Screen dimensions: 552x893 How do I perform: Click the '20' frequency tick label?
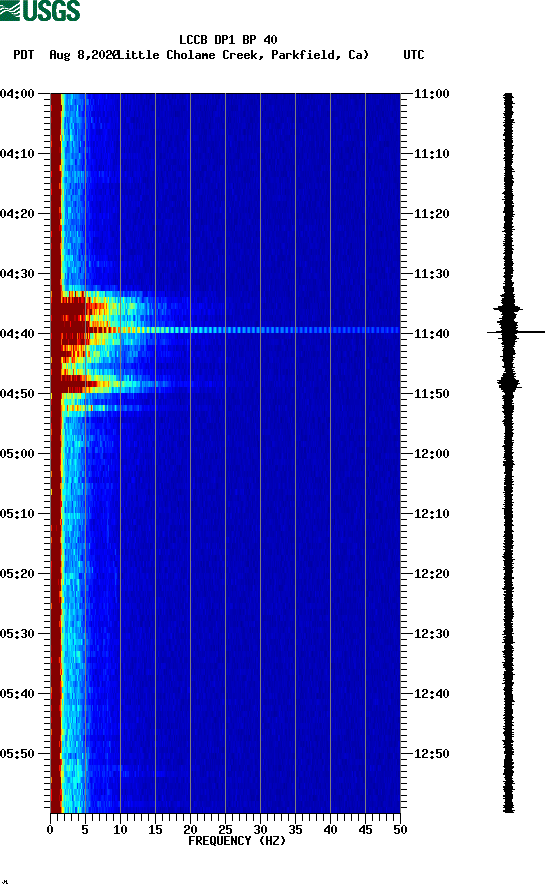click(190, 830)
